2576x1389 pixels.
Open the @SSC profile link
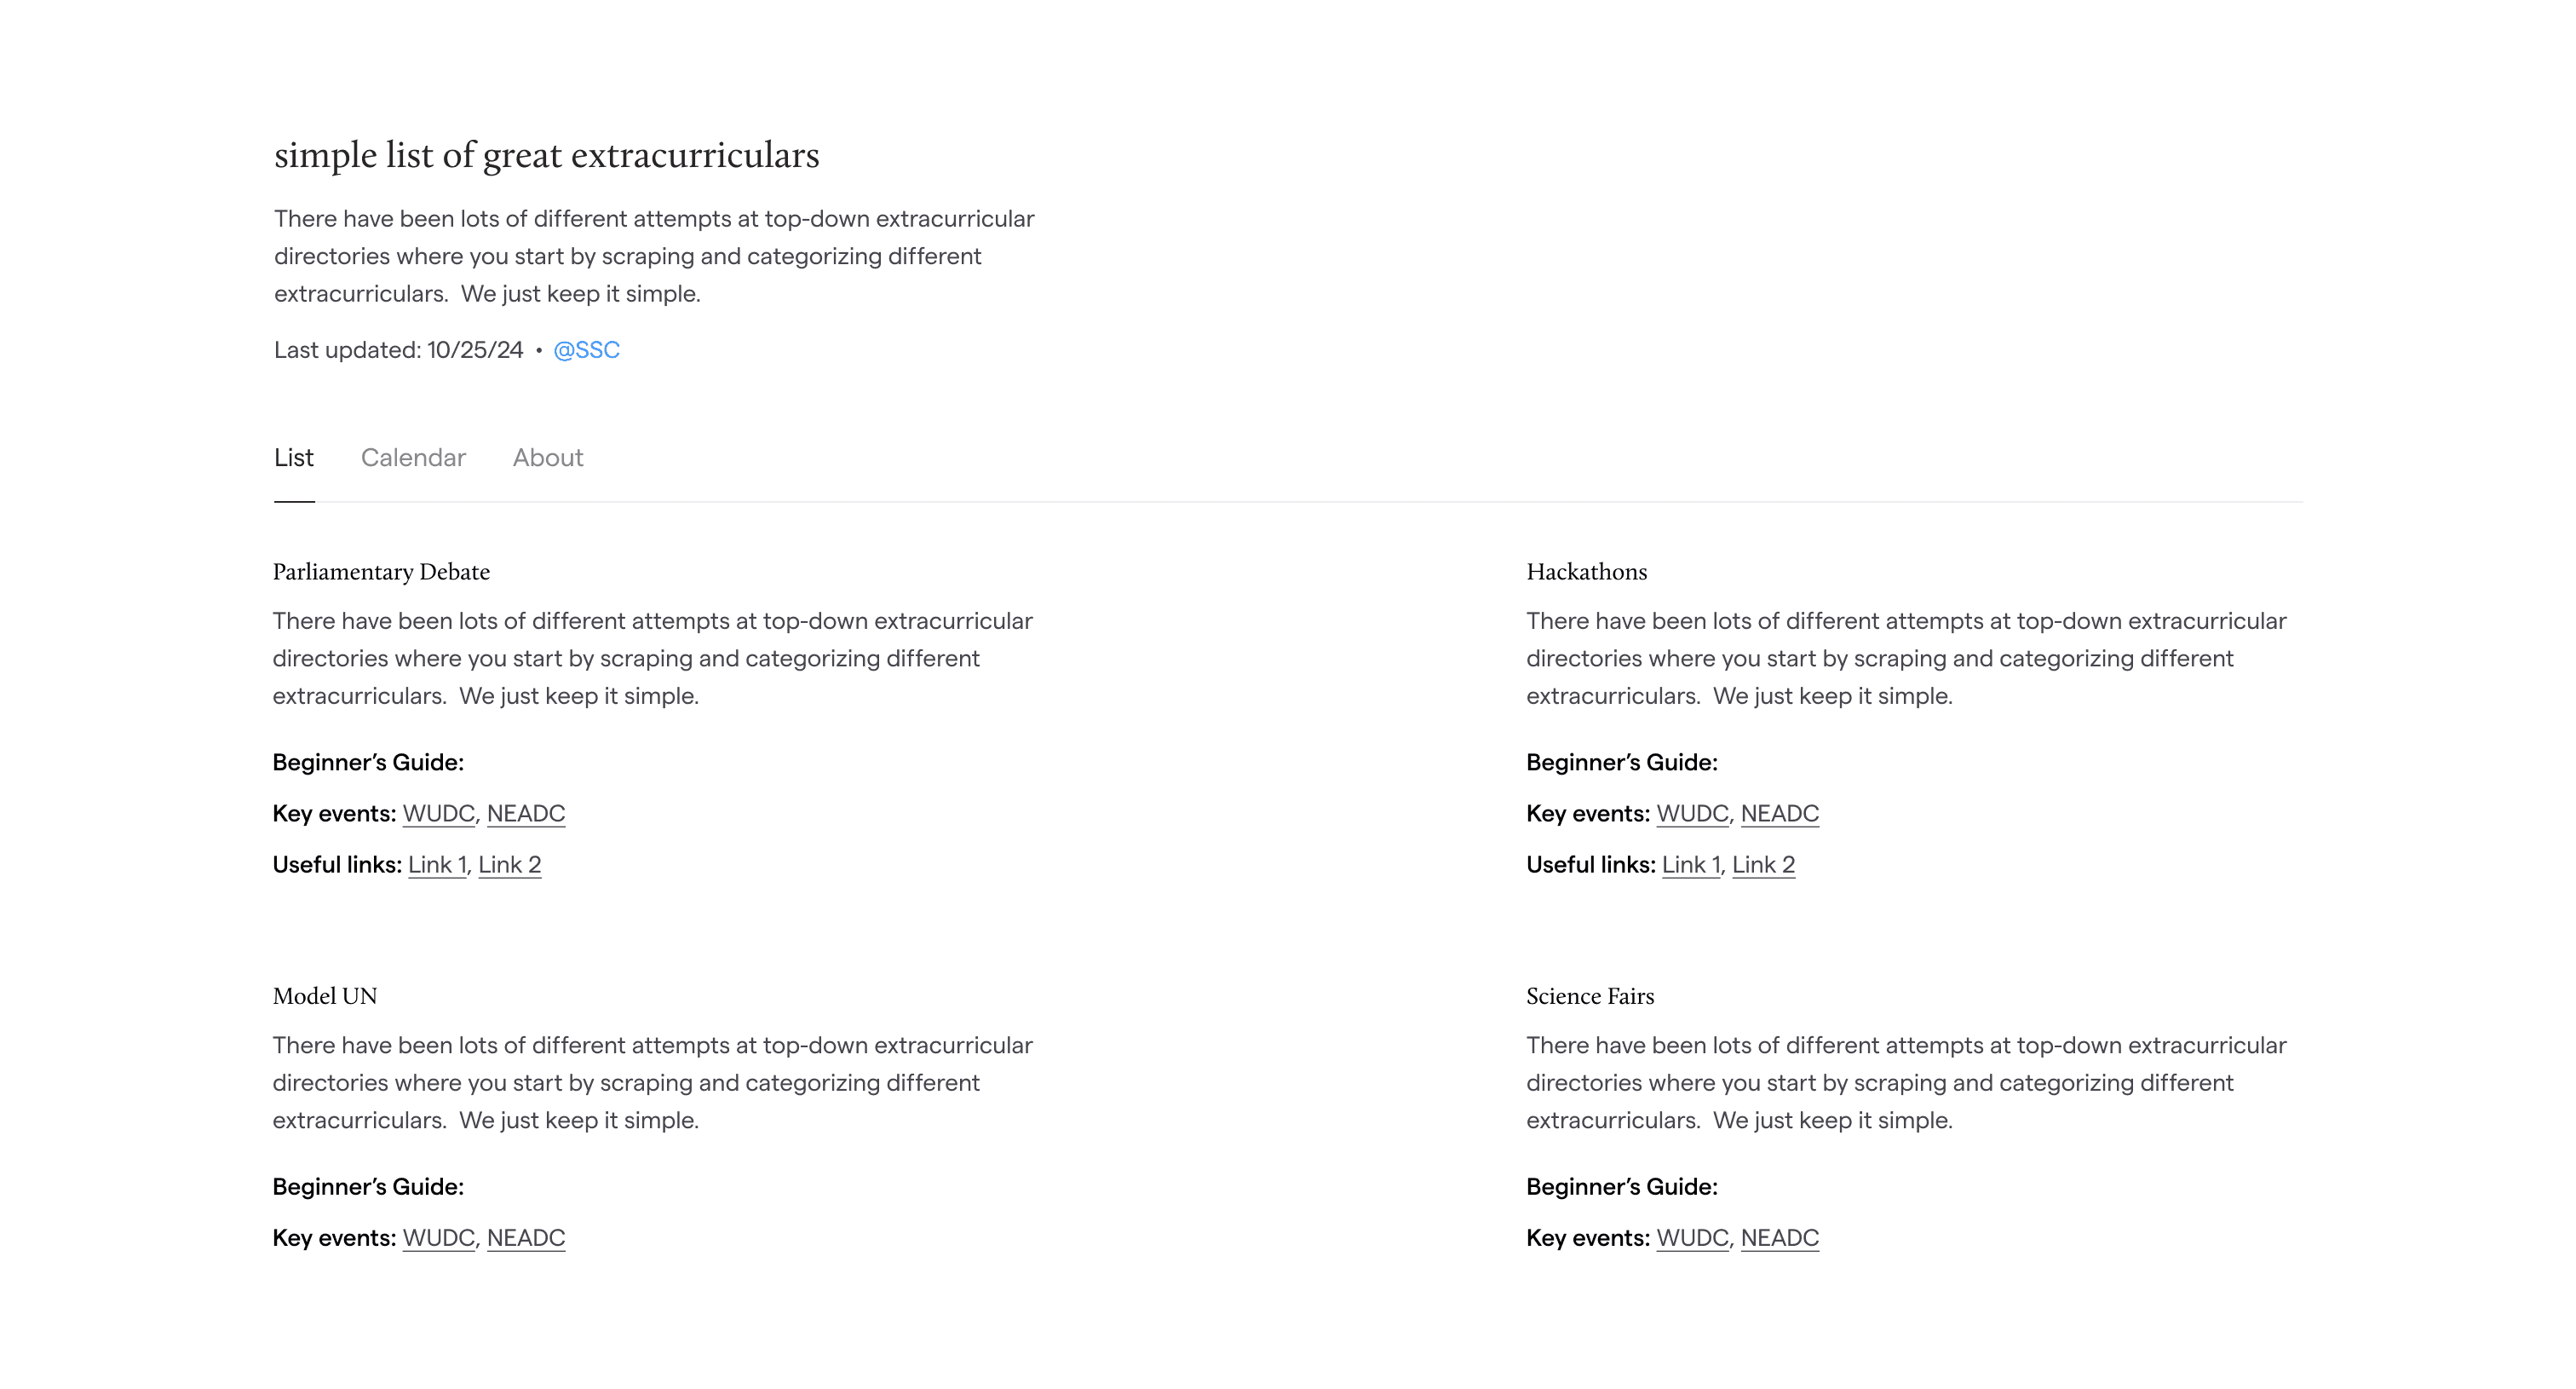(586, 350)
